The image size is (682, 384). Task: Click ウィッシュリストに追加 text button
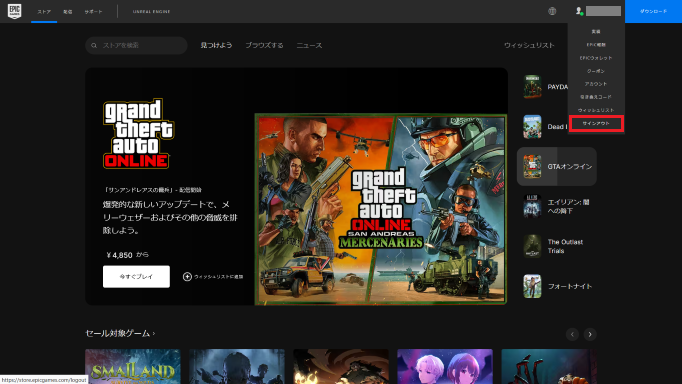(218, 277)
